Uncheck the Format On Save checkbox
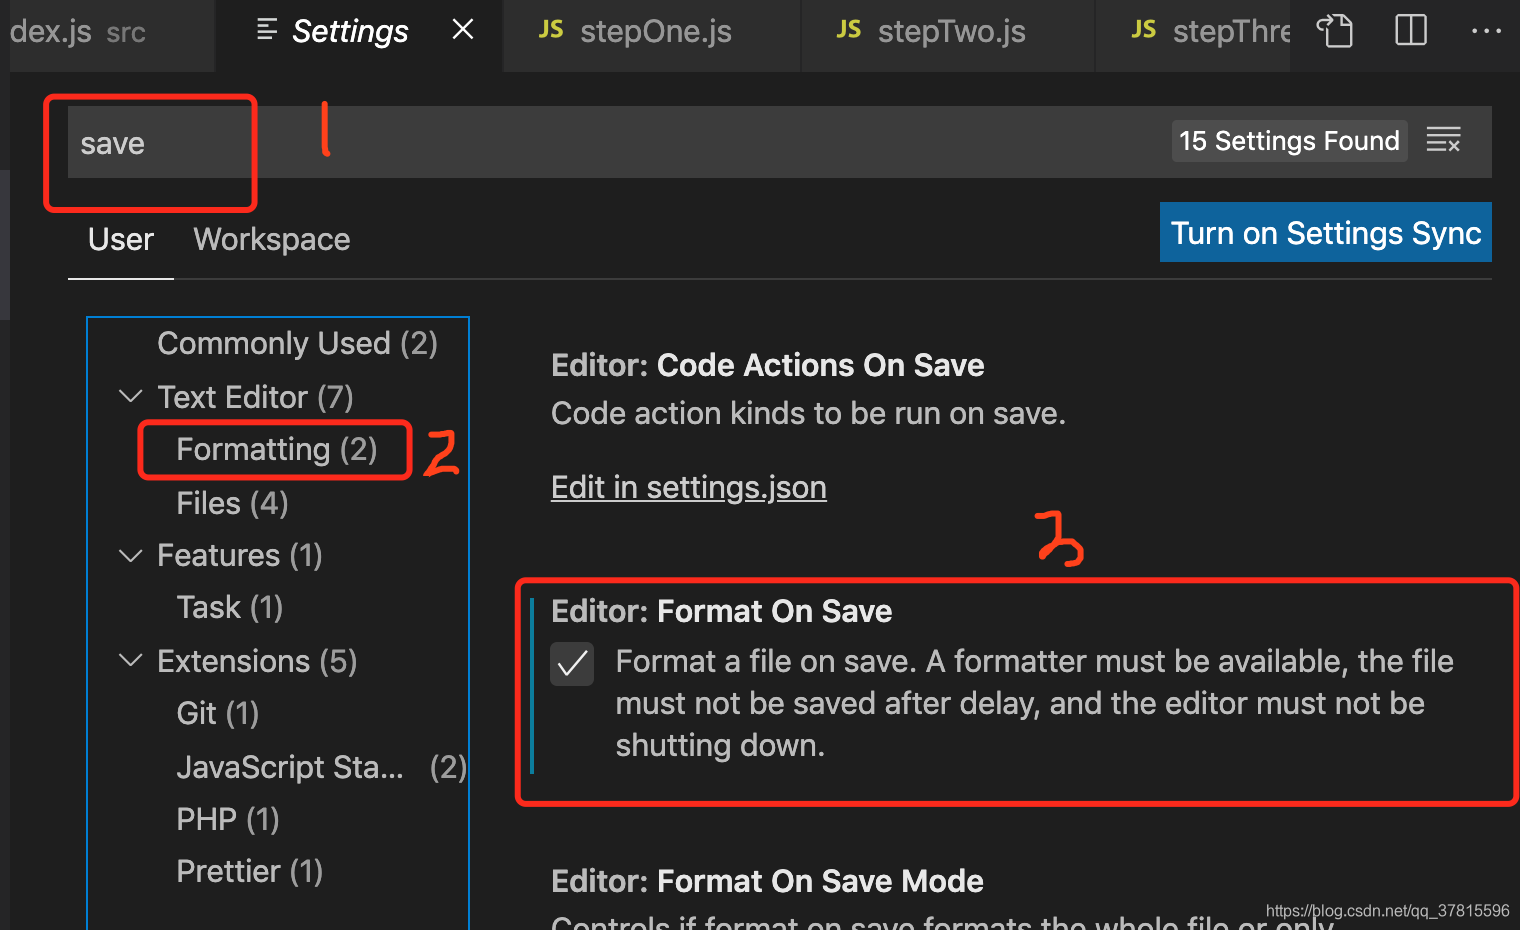 click(572, 664)
